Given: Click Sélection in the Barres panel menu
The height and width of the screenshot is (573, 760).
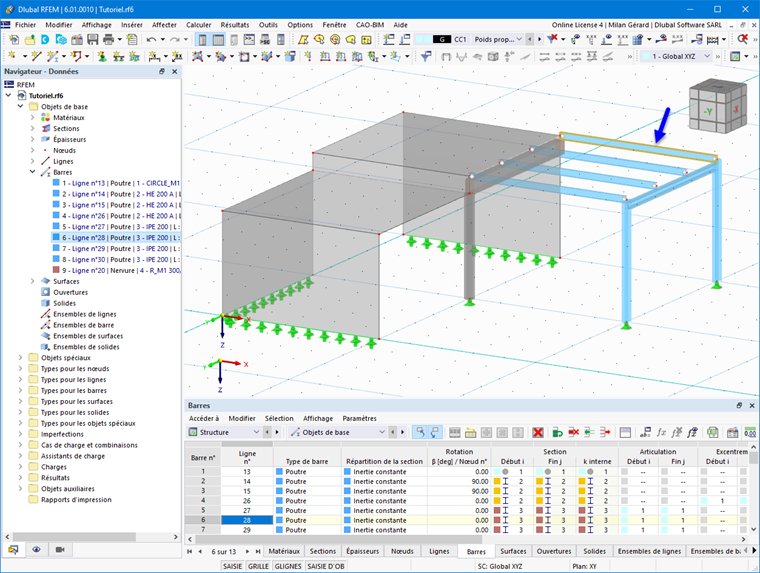Looking at the screenshot, I should (x=279, y=418).
